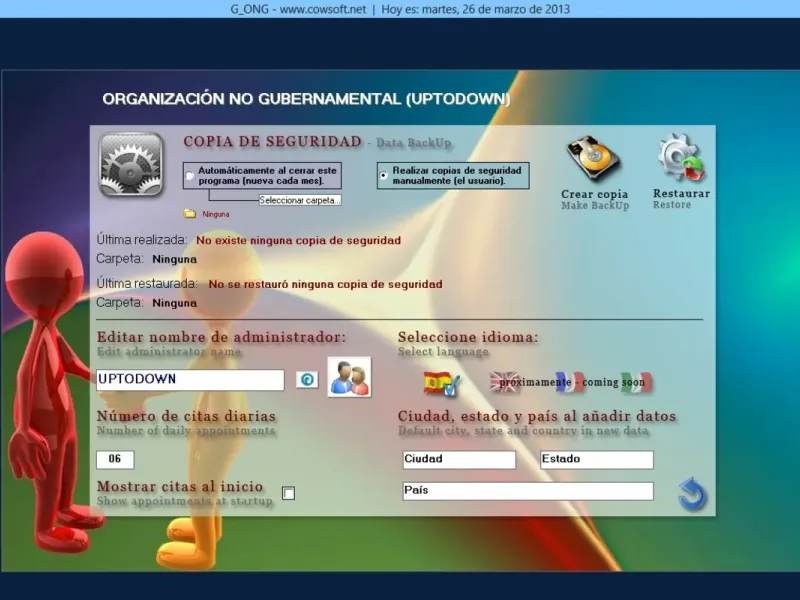Viewport: 800px width, 600px height.
Task: Click the administrator name field UPTODOWN
Action: pos(190,380)
